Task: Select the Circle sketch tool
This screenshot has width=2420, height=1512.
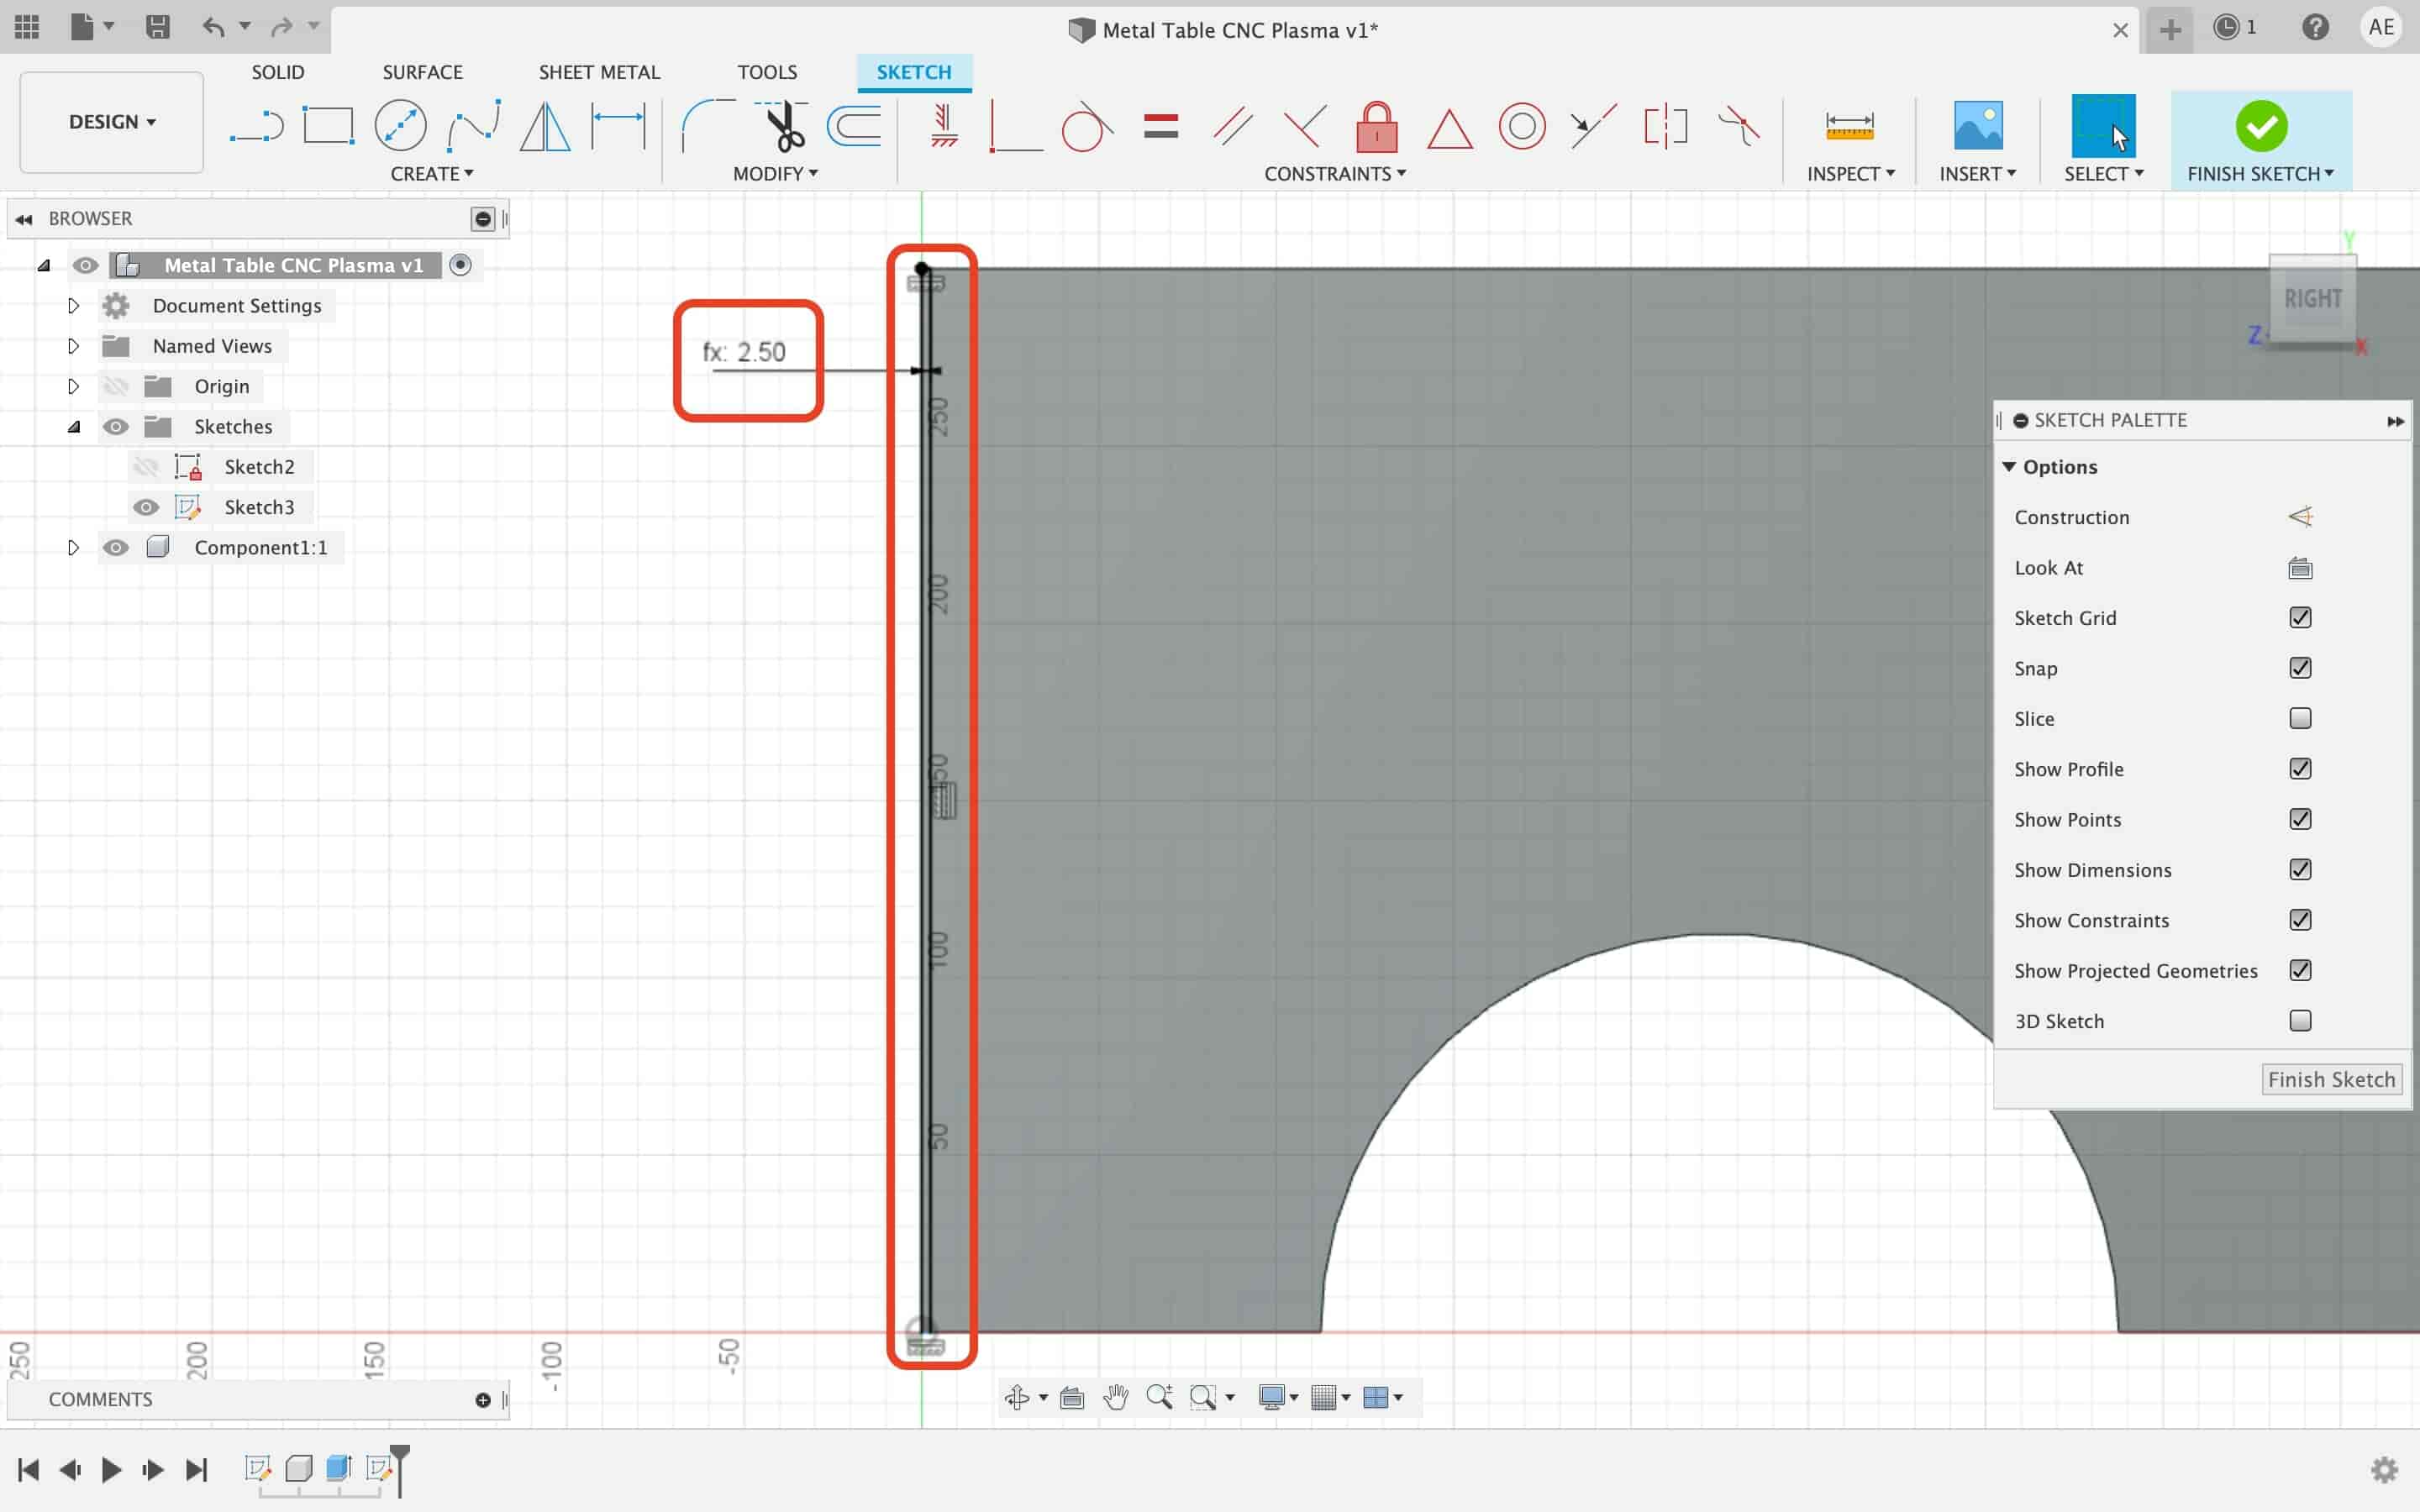Action: (400, 126)
